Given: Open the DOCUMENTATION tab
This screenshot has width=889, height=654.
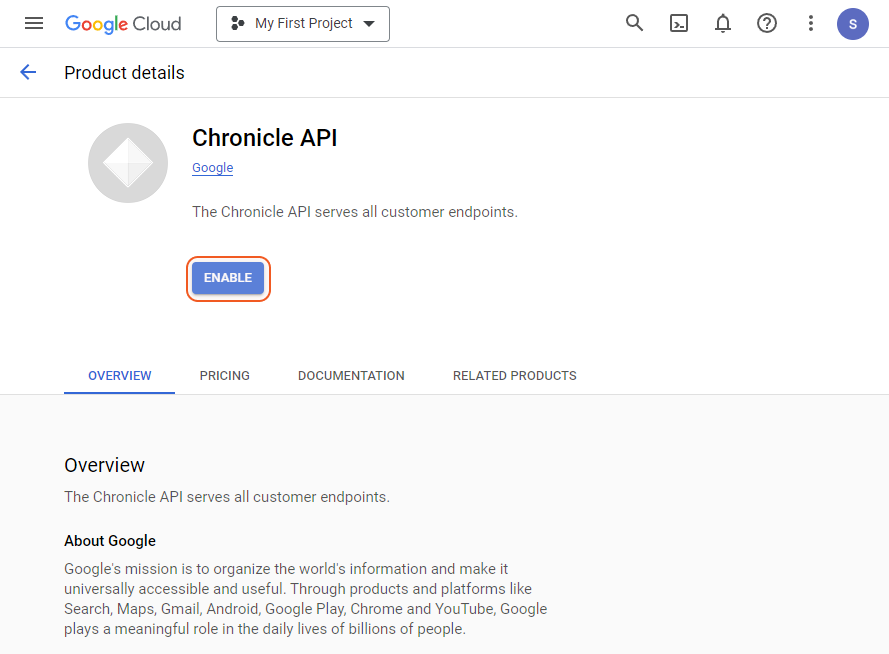Looking at the screenshot, I should click(351, 376).
